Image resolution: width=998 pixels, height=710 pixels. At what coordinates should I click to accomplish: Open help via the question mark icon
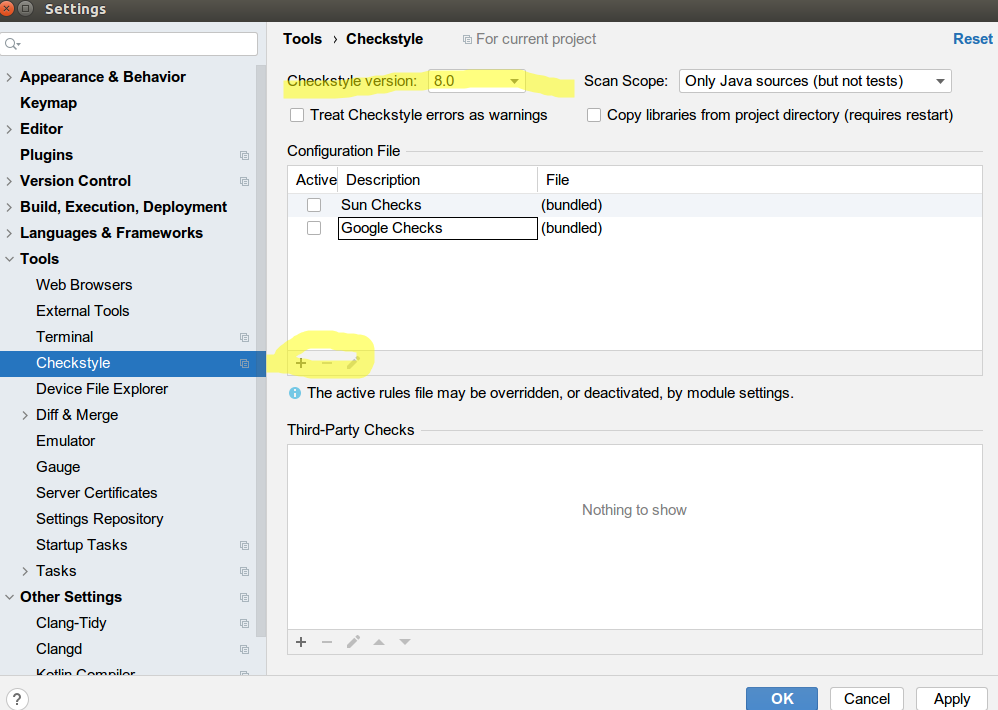coord(18,697)
